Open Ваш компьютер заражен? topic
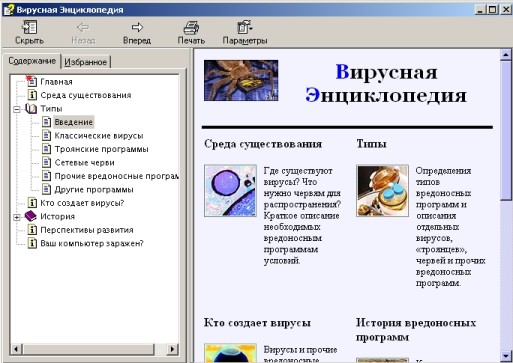This screenshot has width=513, height=363. pyautogui.click(x=92, y=243)
